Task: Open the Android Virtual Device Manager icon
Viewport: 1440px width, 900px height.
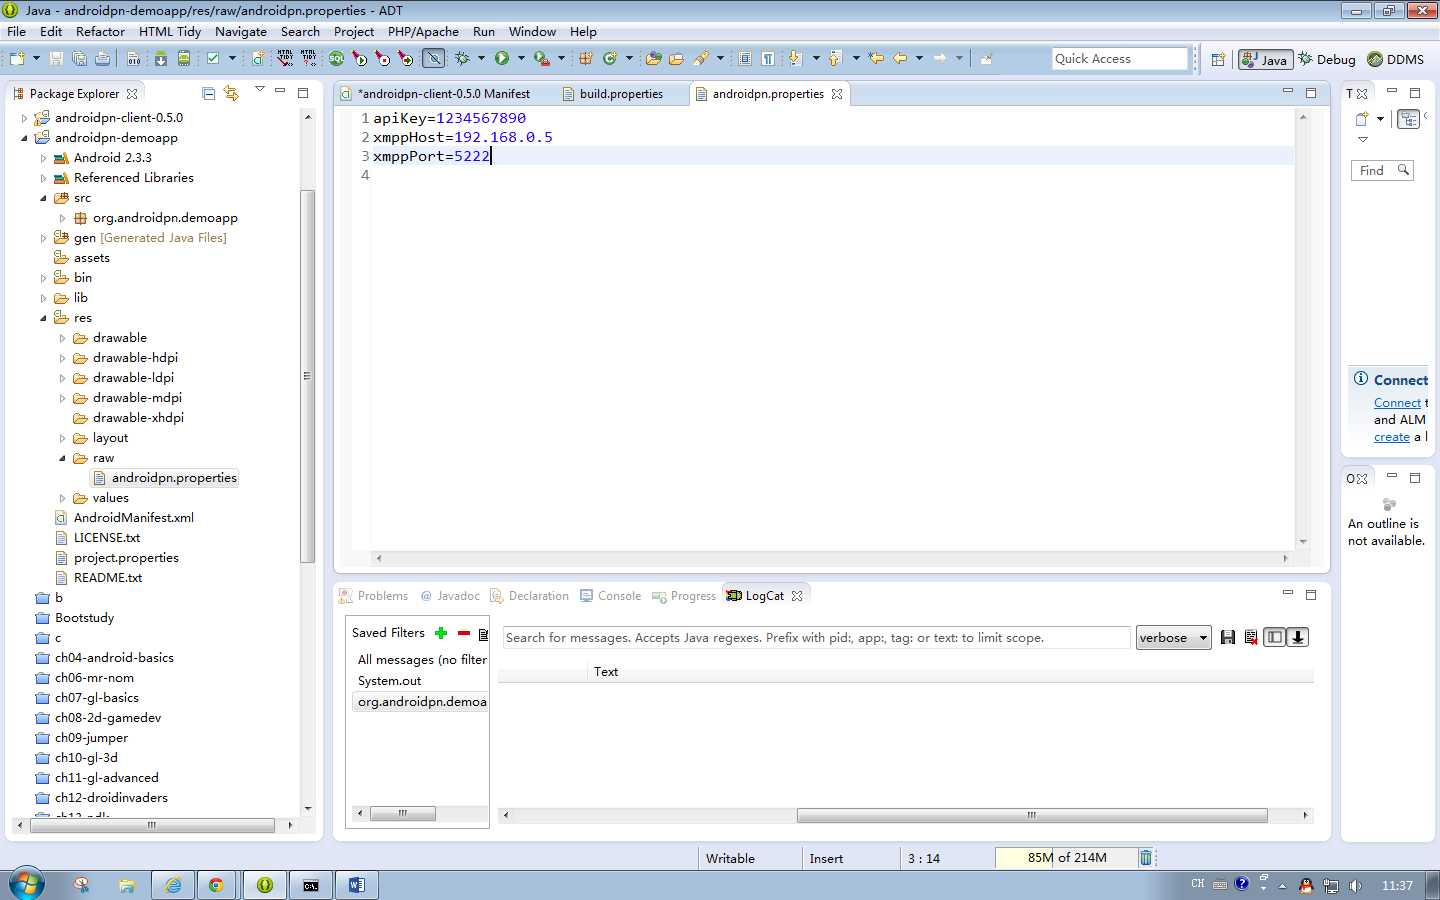Action: click(x=184, y=59)
